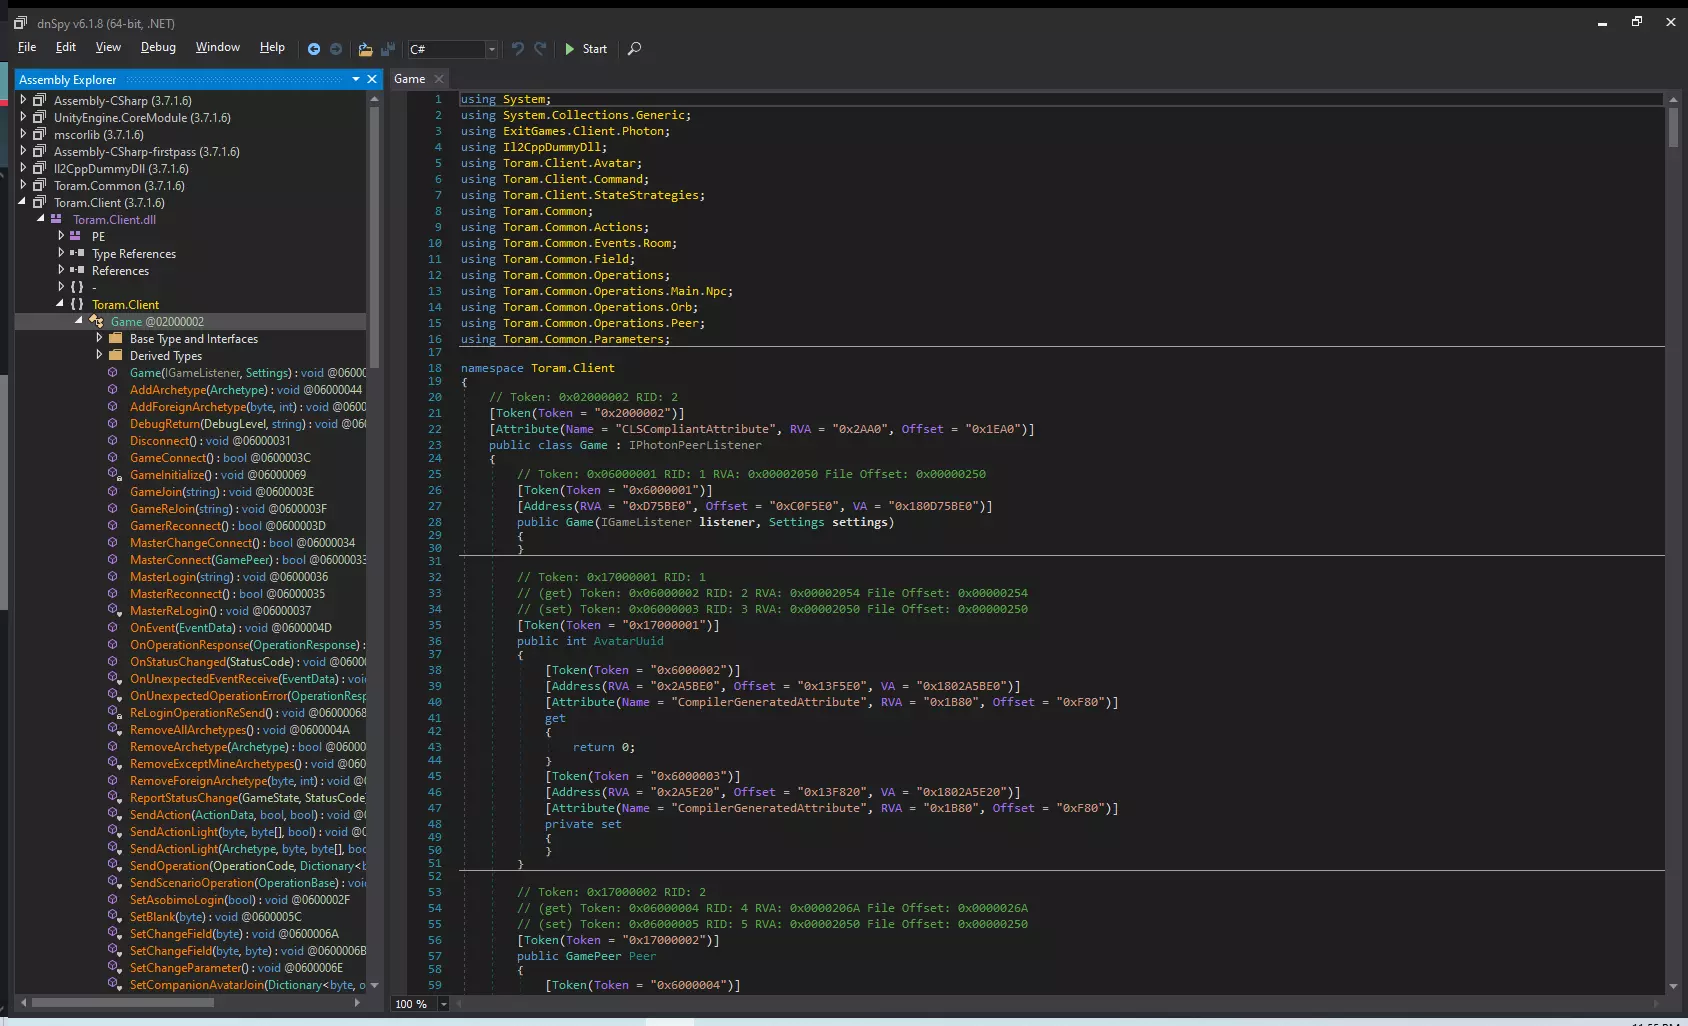The height and width of the screenshot is (1026, 1688).
Task: Open the Assembly Explorer panel options arrow
Action: click(x=355, y=79)
